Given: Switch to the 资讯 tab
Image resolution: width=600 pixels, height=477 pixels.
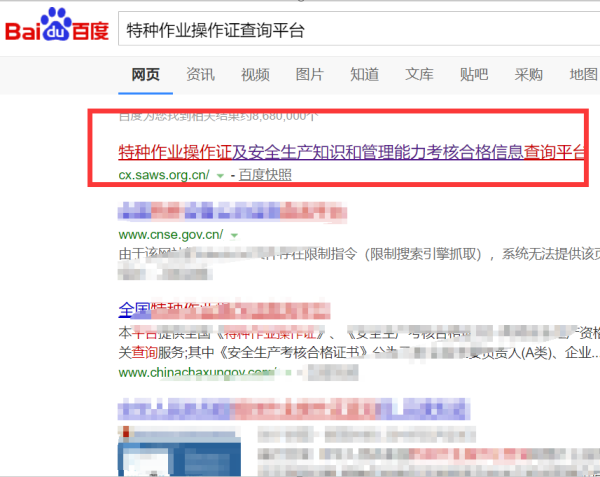Looking at the screenshot, I should coord(200,74).
